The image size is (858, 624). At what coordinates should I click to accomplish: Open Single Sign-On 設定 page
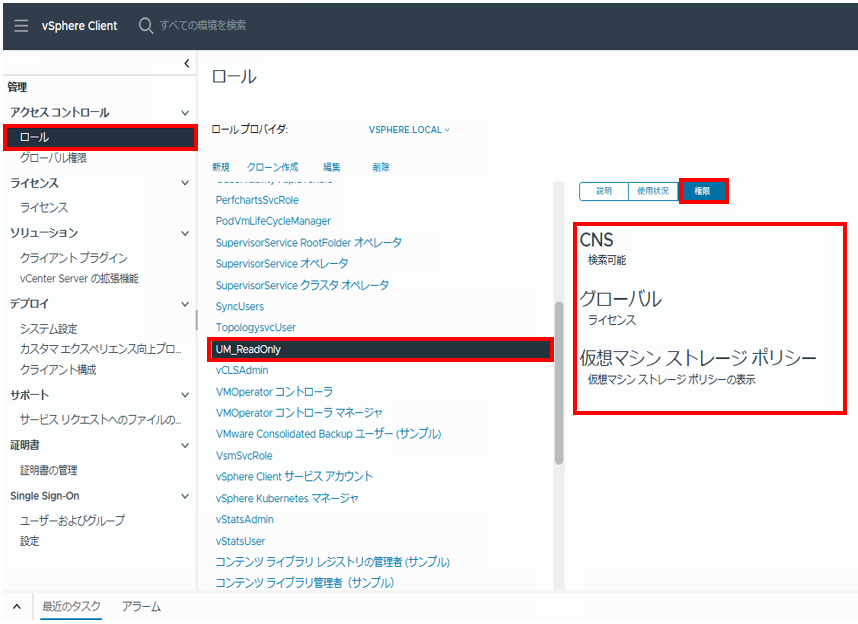[x=30, y=541]
